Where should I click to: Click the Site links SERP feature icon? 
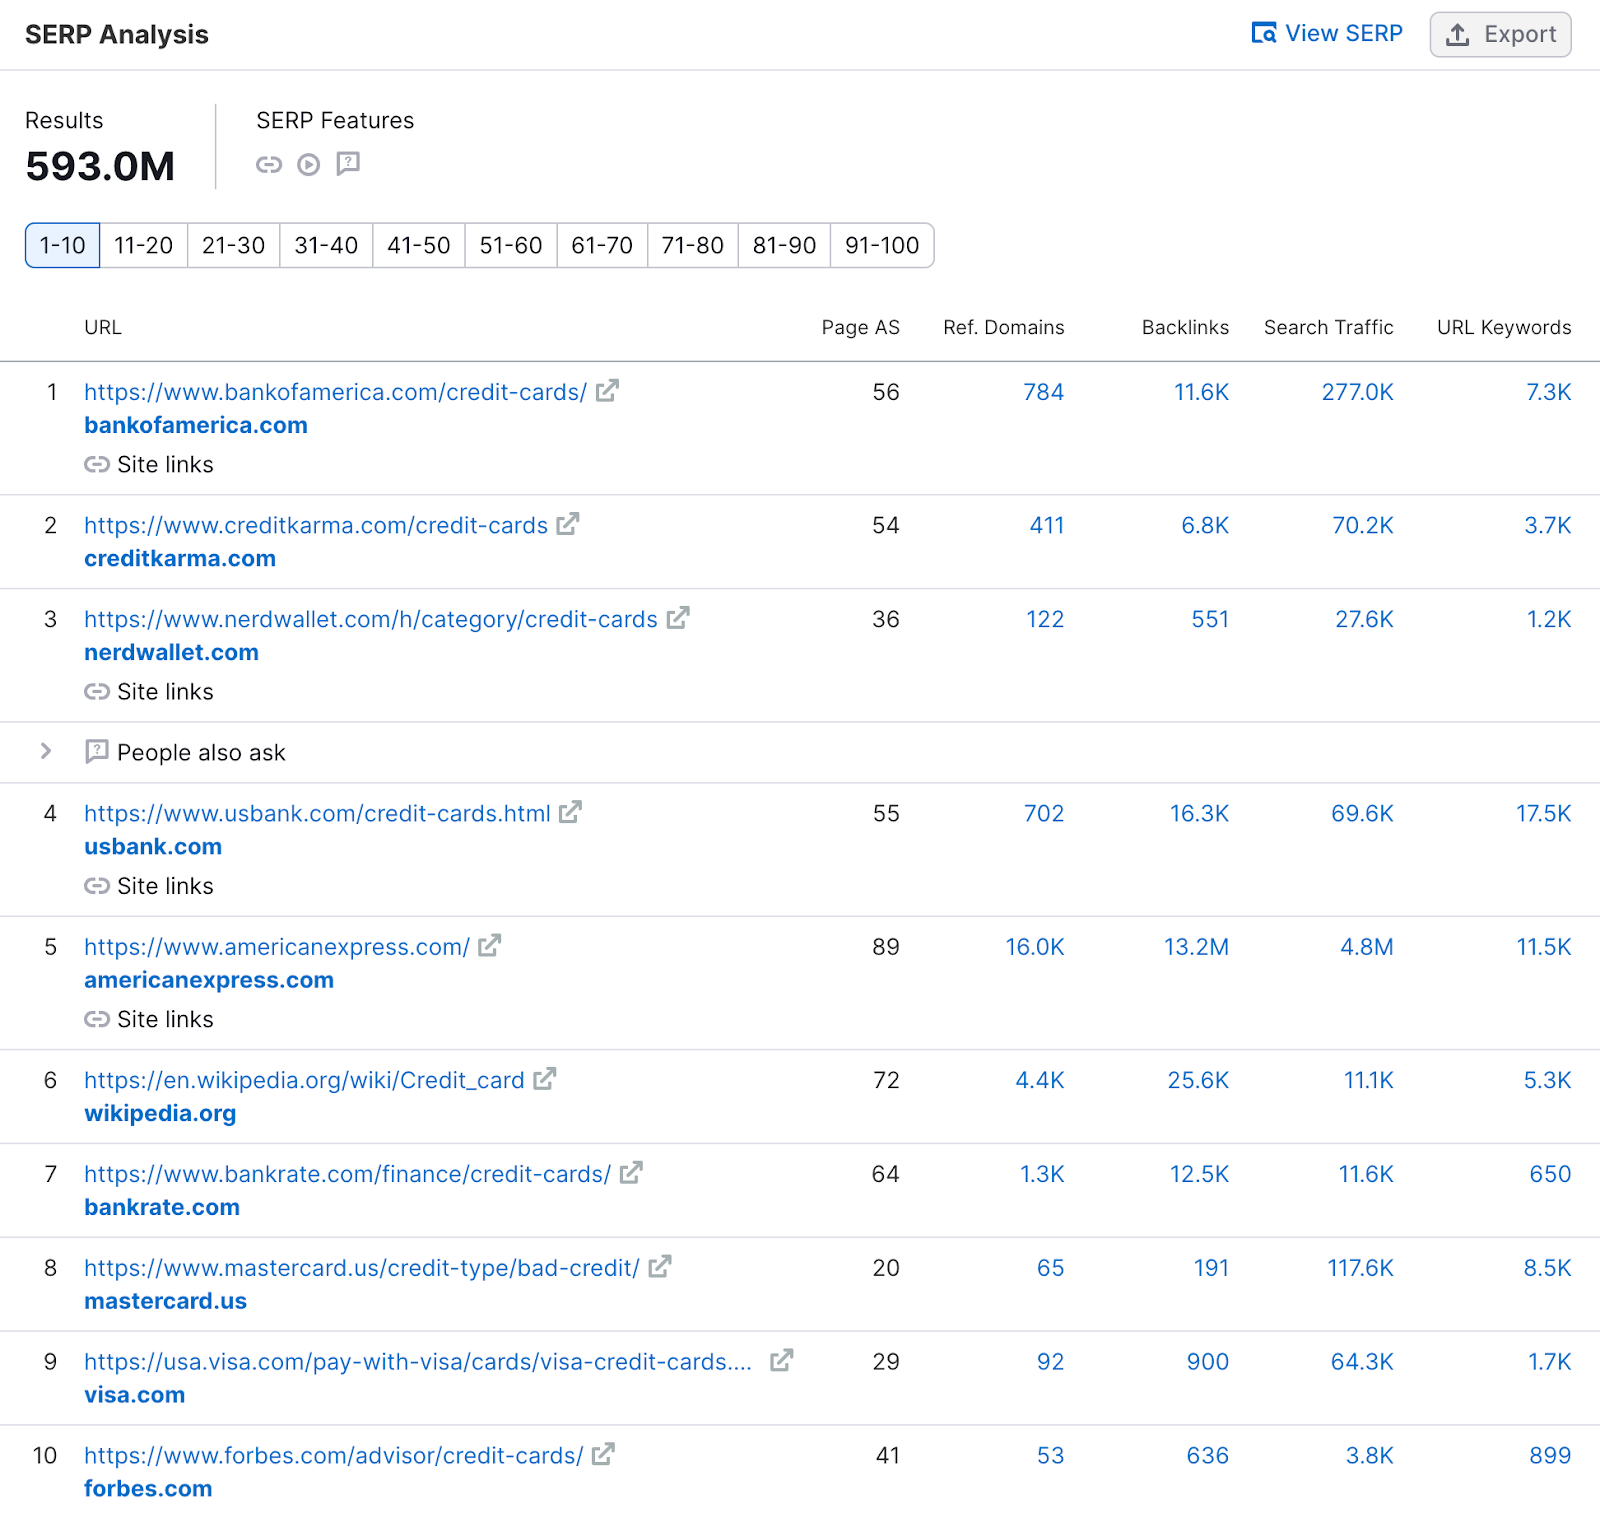(269, 165)
